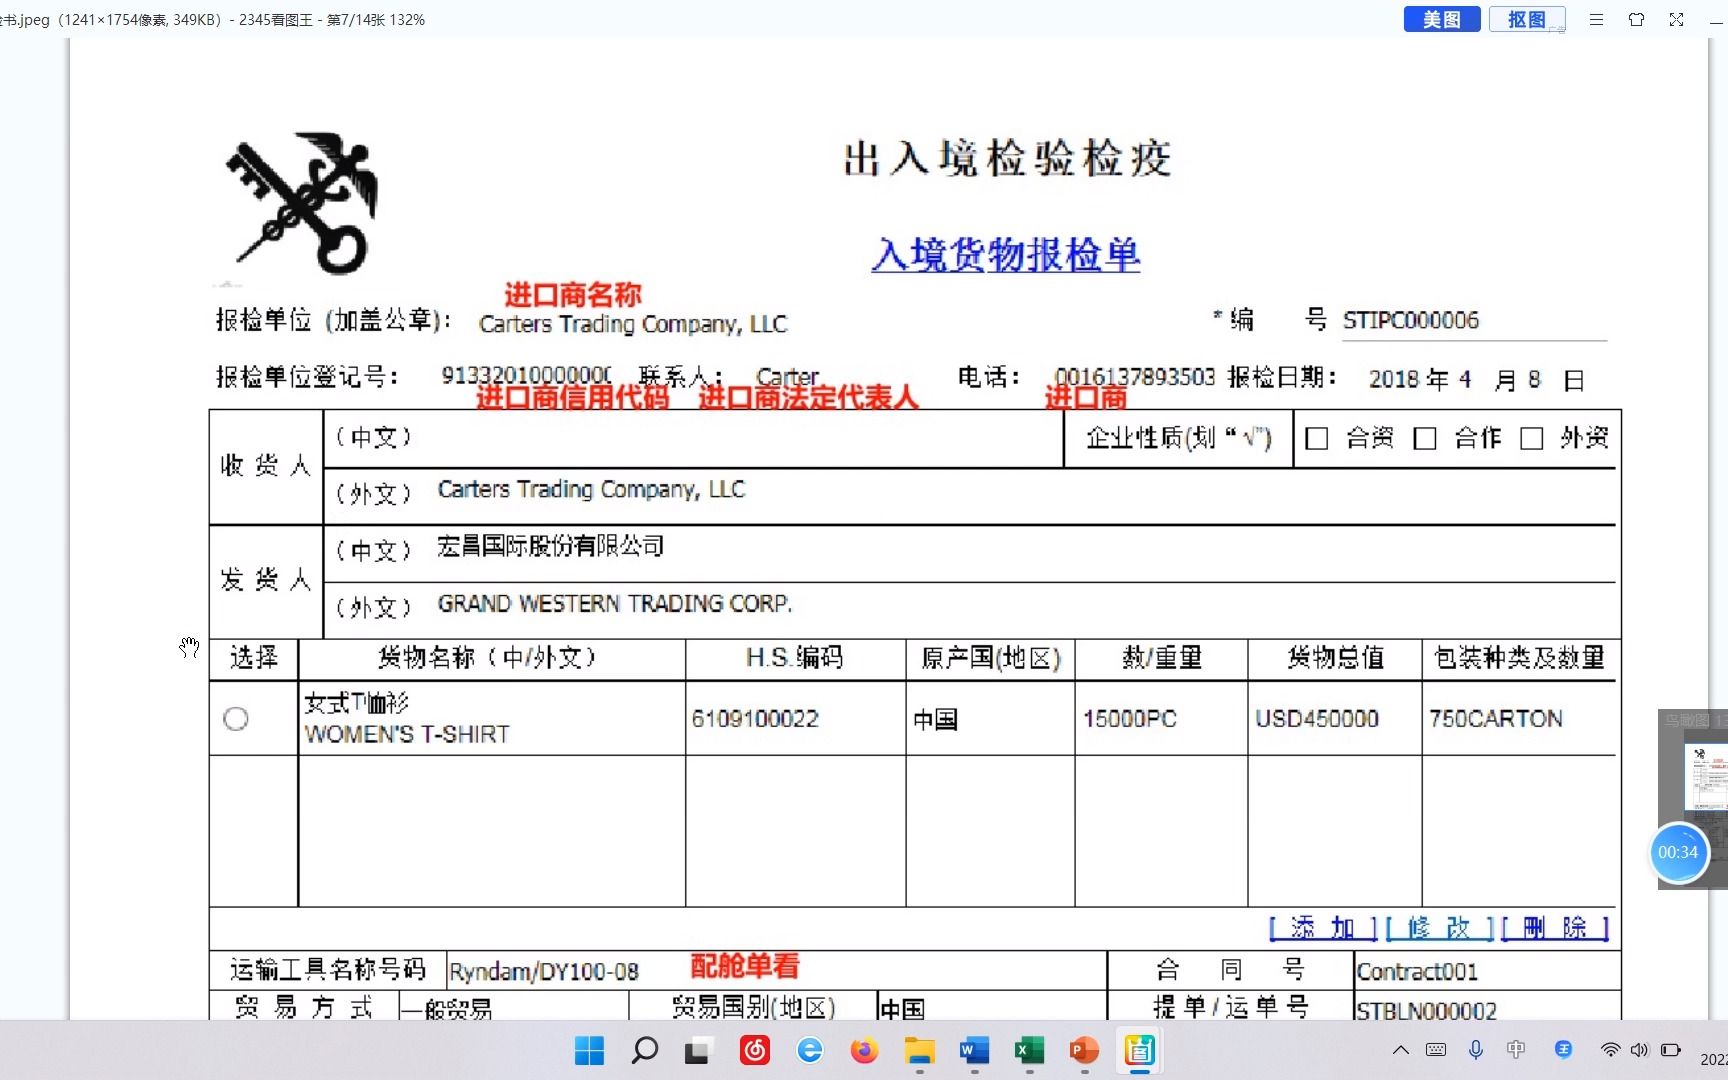Click the 入境货物报检单 title link

click(x=1005, y=255)
